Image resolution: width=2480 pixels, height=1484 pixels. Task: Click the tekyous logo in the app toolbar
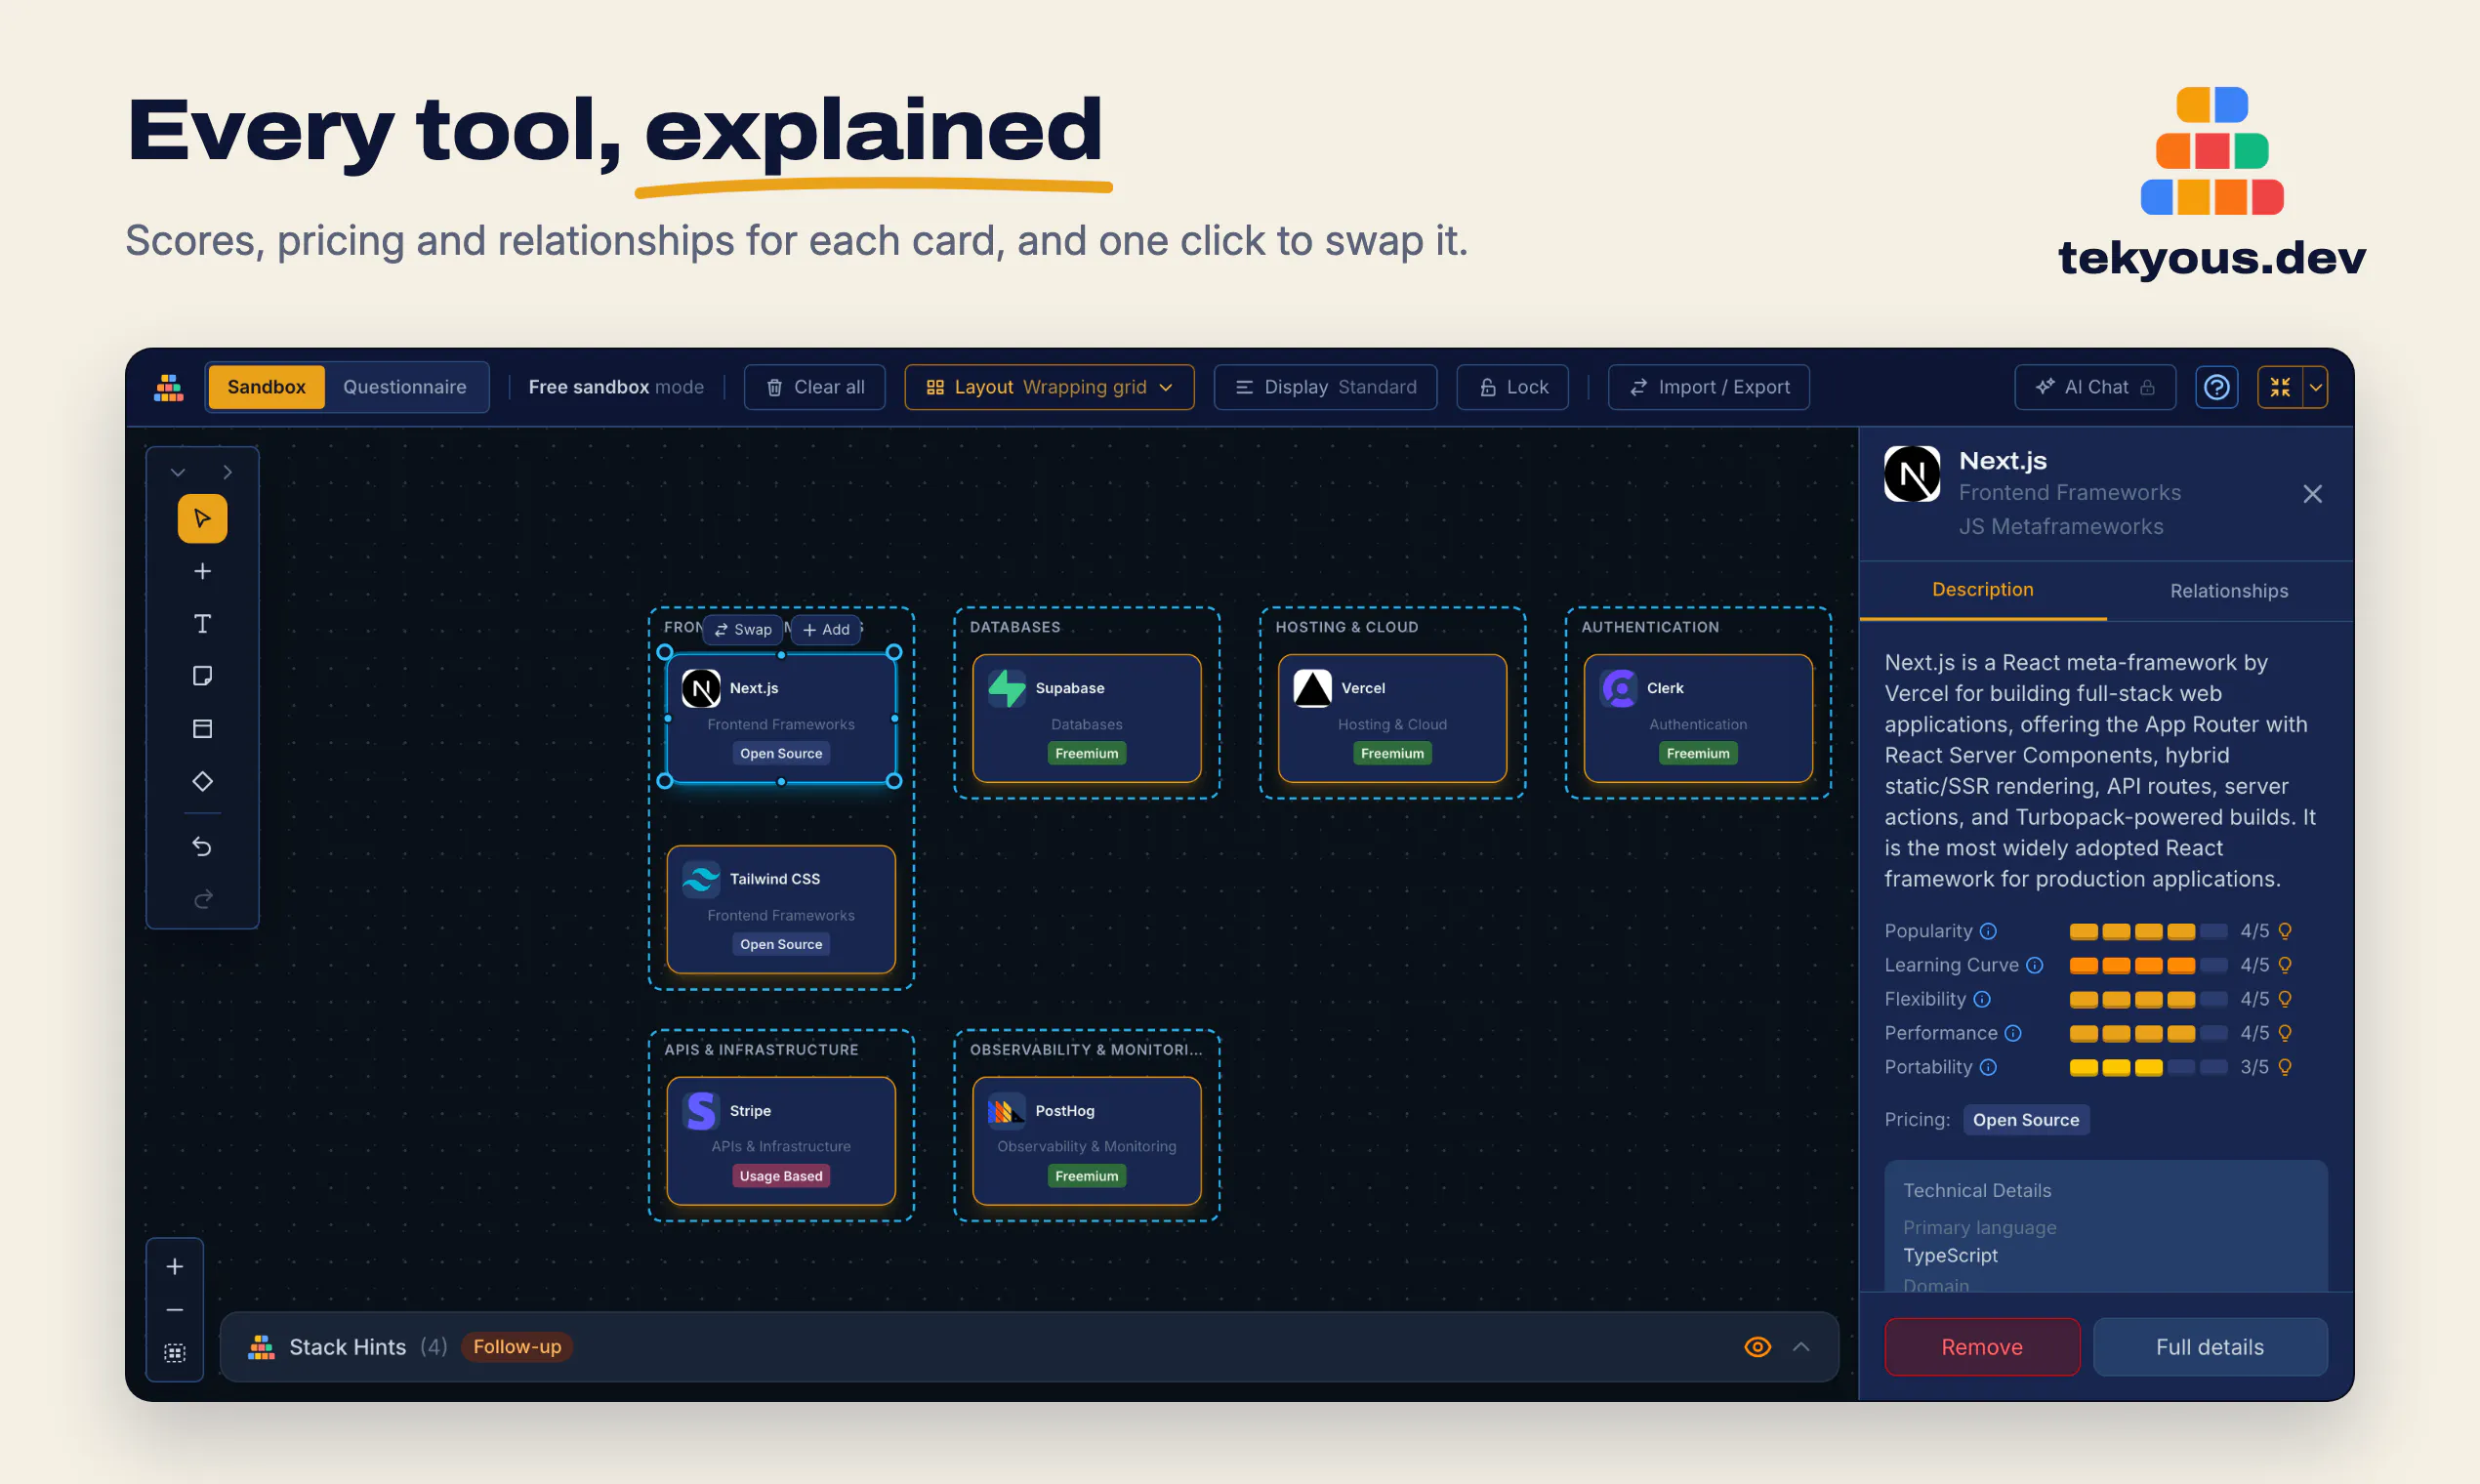click(169, 387)
